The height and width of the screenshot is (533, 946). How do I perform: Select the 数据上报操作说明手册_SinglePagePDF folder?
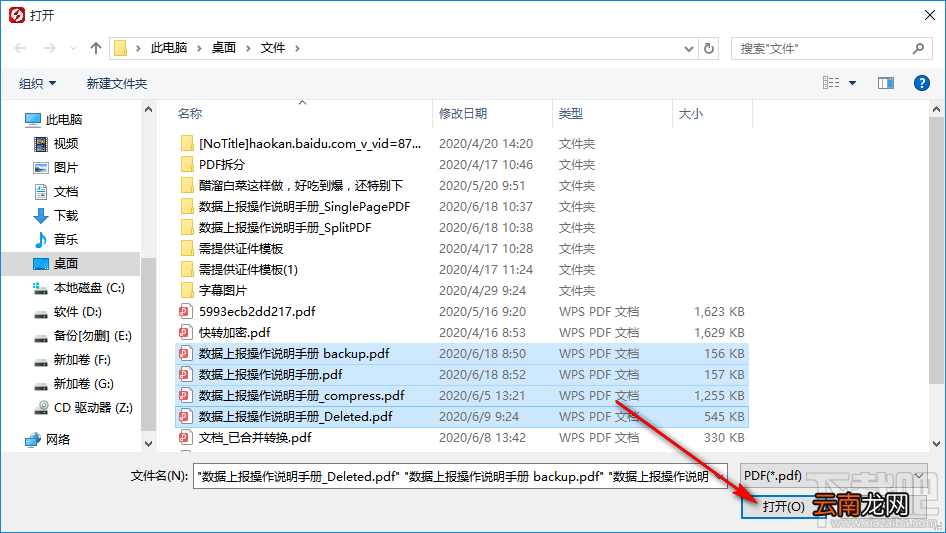click(462, 206)
